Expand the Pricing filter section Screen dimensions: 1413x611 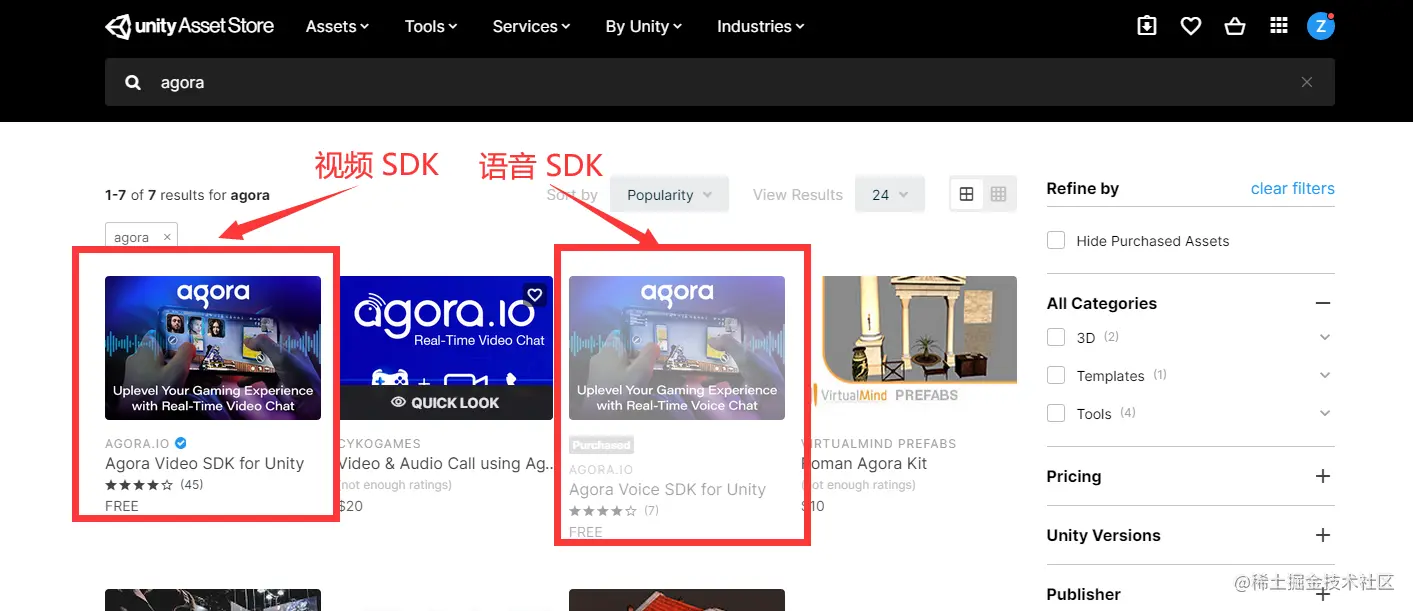(1323, 476)
